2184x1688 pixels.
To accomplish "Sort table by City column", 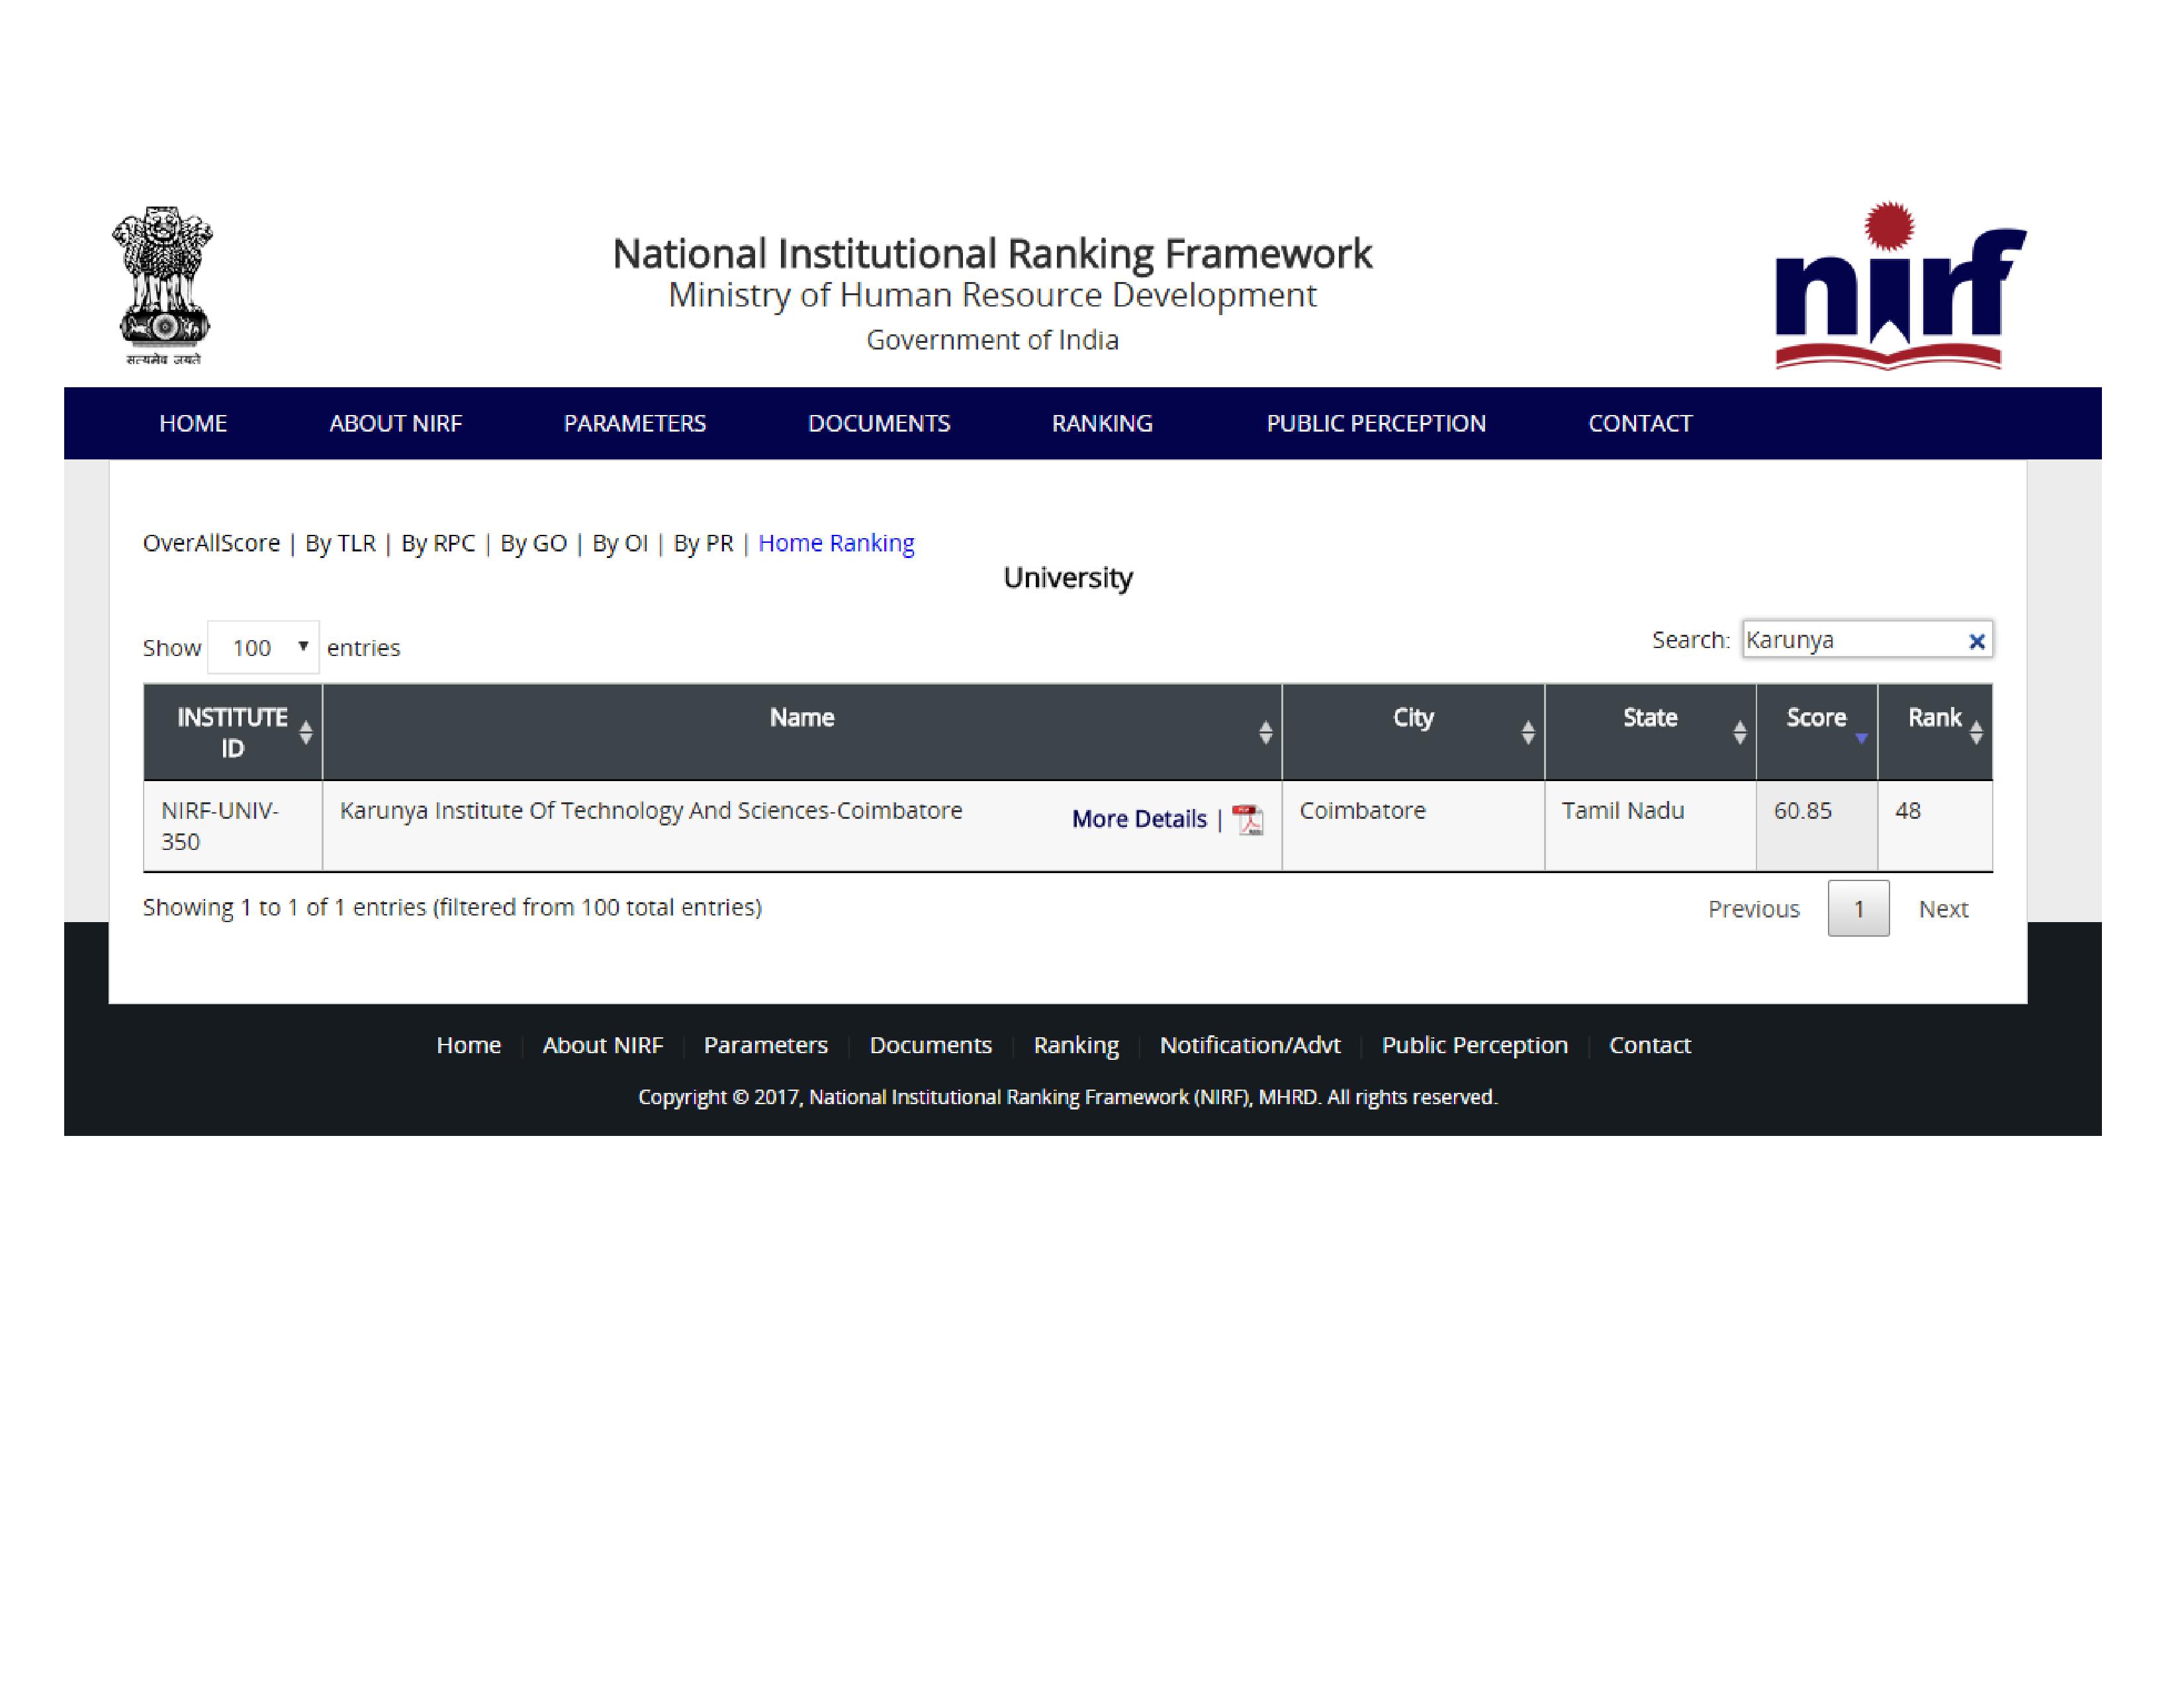I will click(x=1413, y=733).
